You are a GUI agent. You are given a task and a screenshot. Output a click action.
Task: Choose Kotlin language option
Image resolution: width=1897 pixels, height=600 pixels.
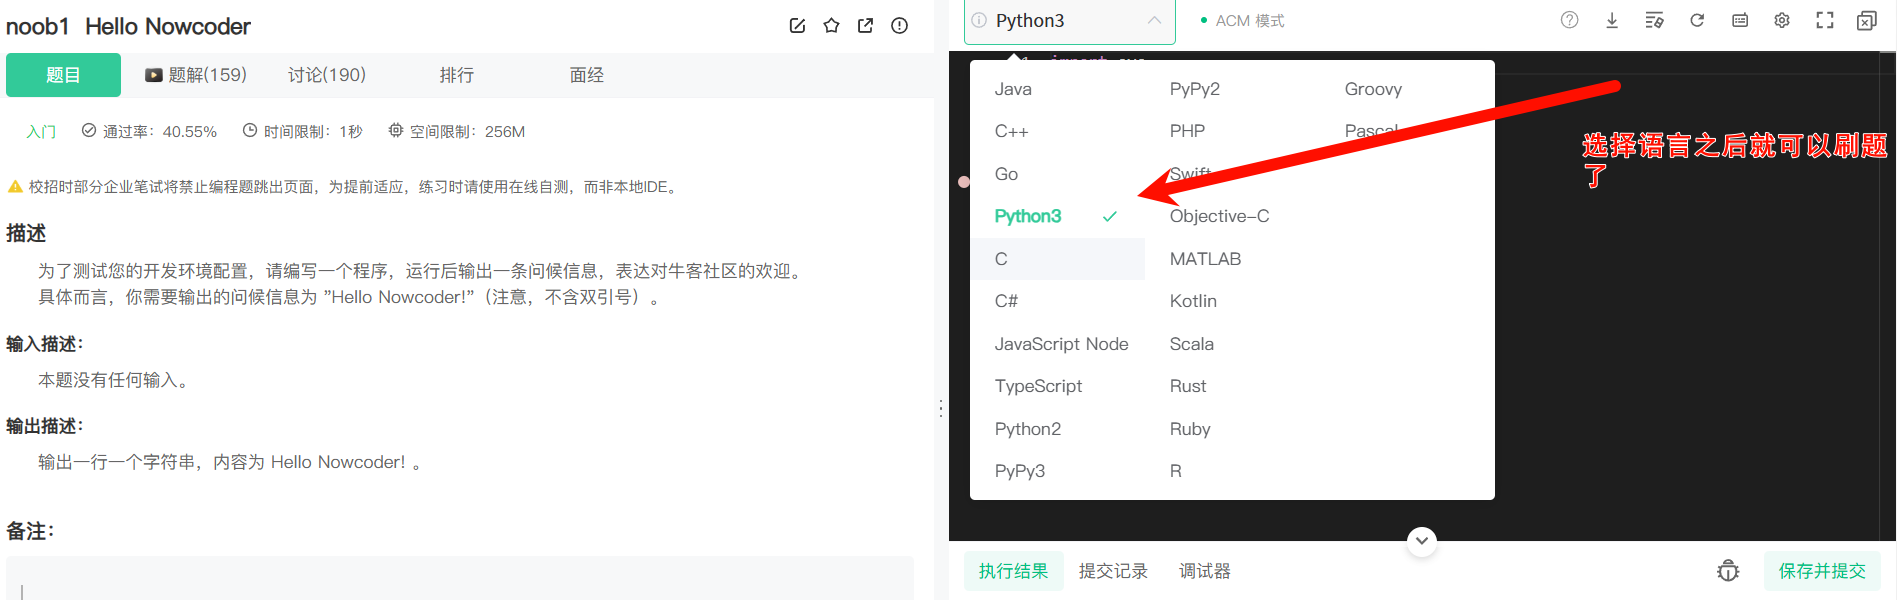pos(1193,301)
